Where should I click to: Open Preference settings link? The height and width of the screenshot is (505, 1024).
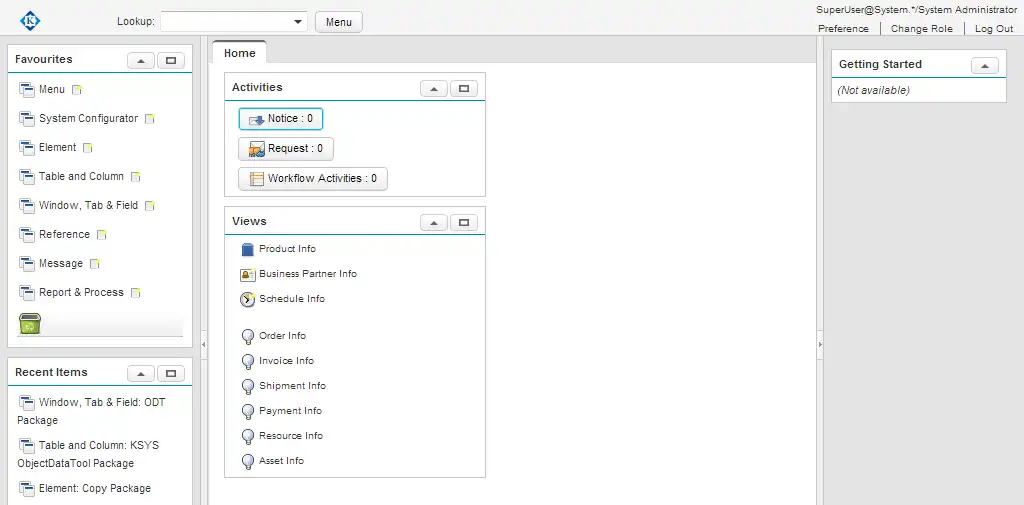click(843, 29)
